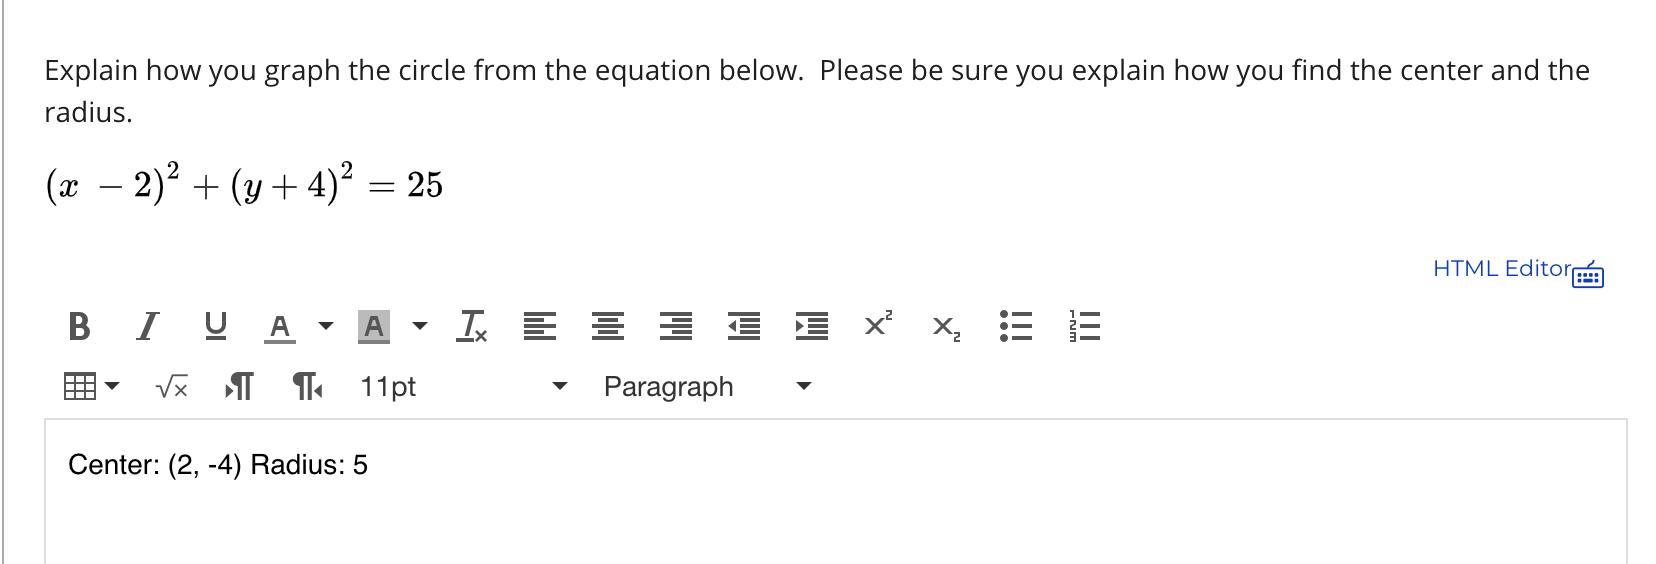The height and width of the screenshot is (564, 1656).
Task: Center align the text
Action: click(x=608, y=326)
